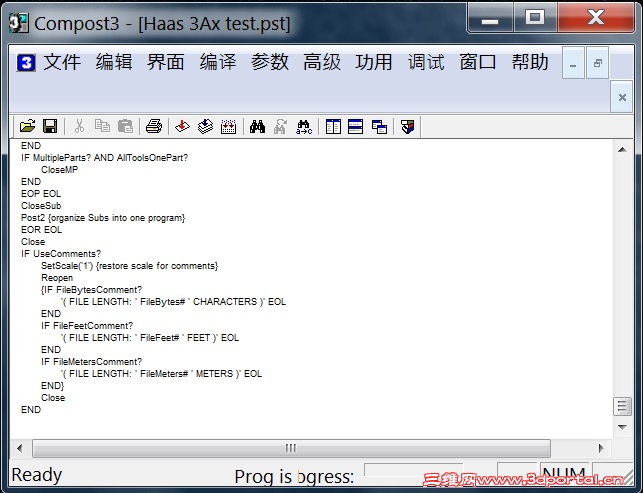This screenshot has width=643, height=493.
Task: Paste clipboard using the paste icon
Action: coord(125,126)
